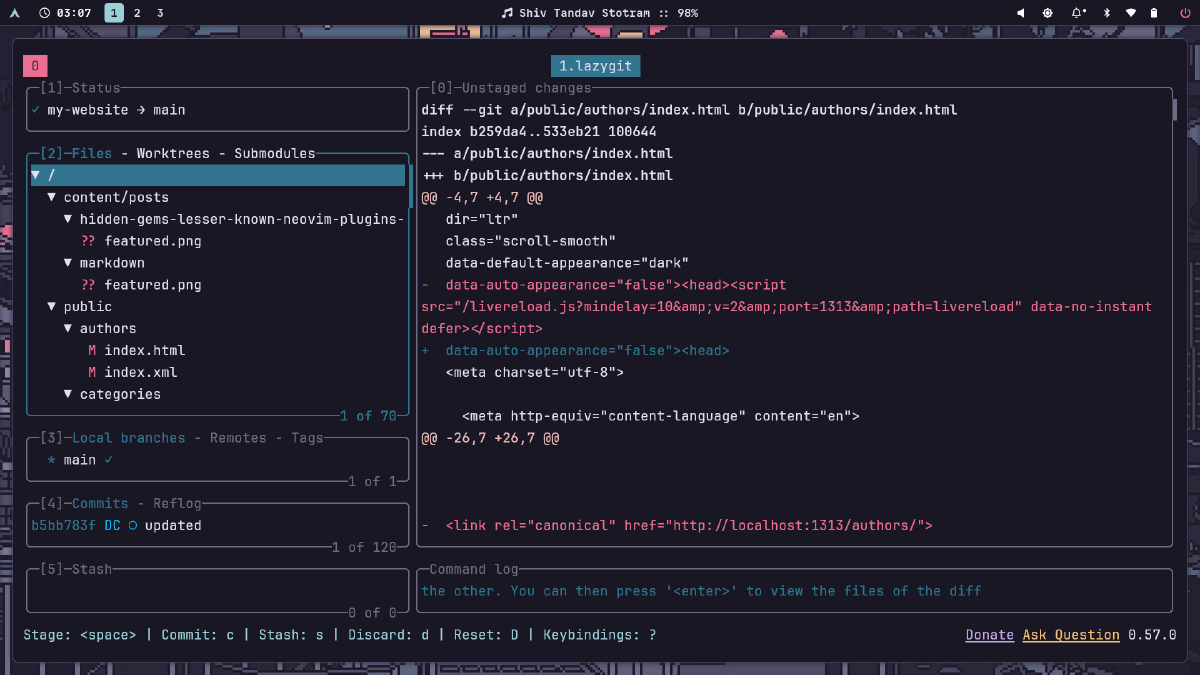
Task: Collapse the authors folder
Action: (x=107, y=328)
